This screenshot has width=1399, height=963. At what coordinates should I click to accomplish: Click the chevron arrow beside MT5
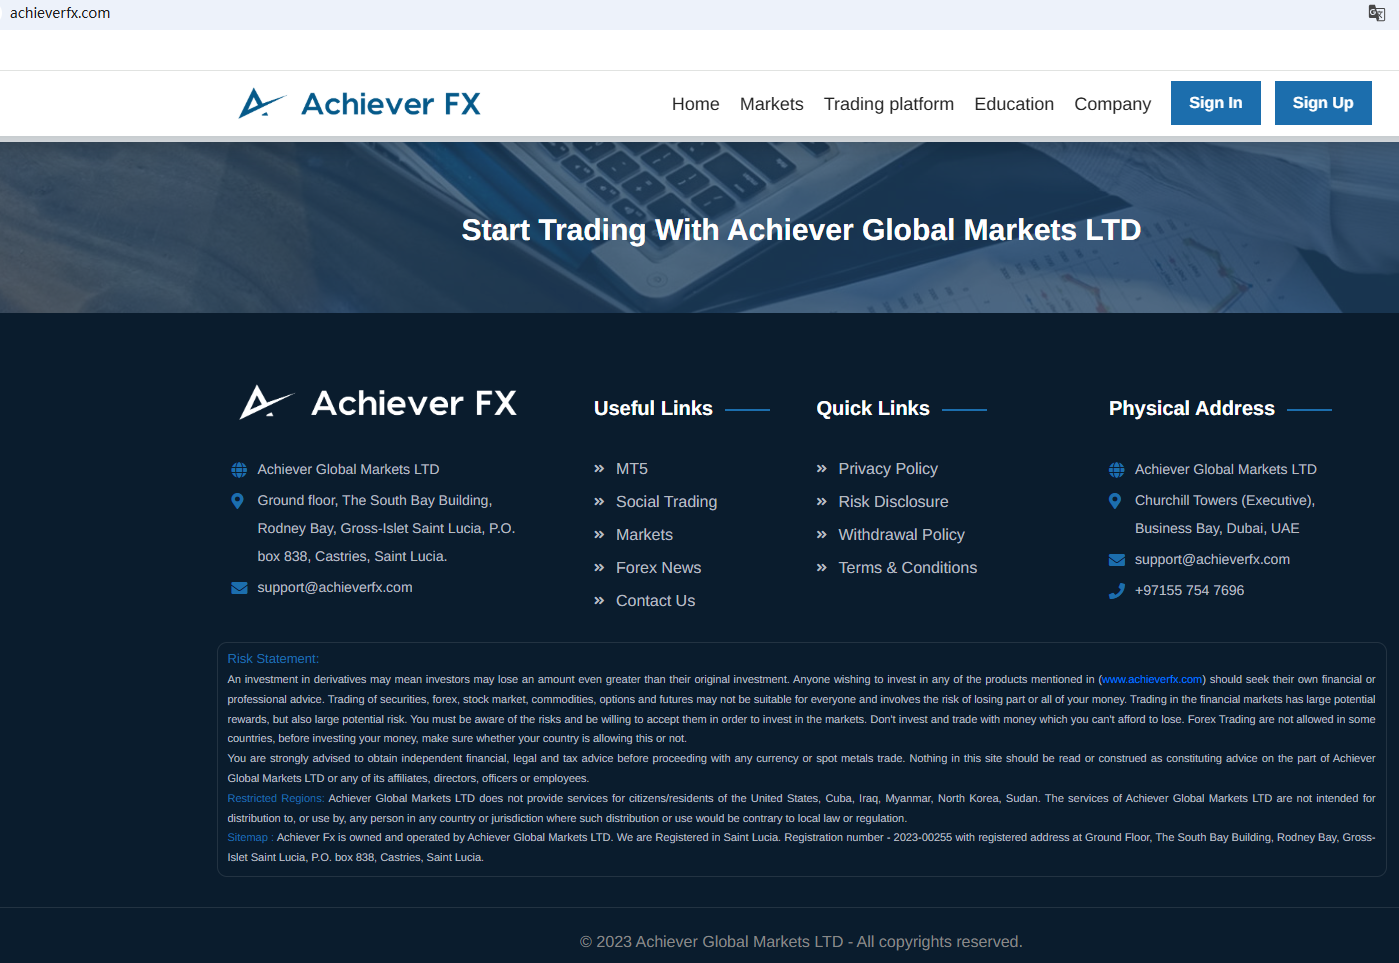[599, 468]
